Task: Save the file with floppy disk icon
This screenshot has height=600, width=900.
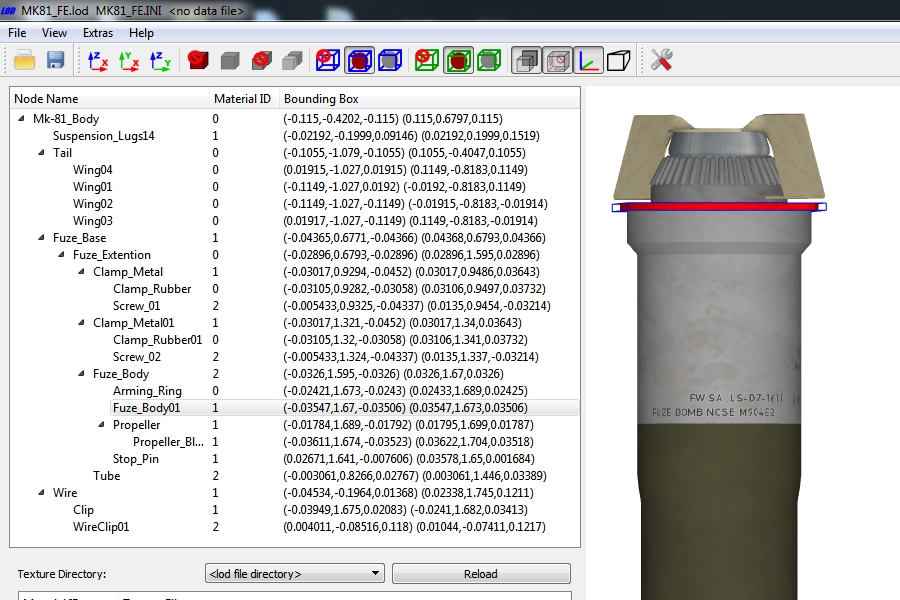Action: click(x=55, y=60)
